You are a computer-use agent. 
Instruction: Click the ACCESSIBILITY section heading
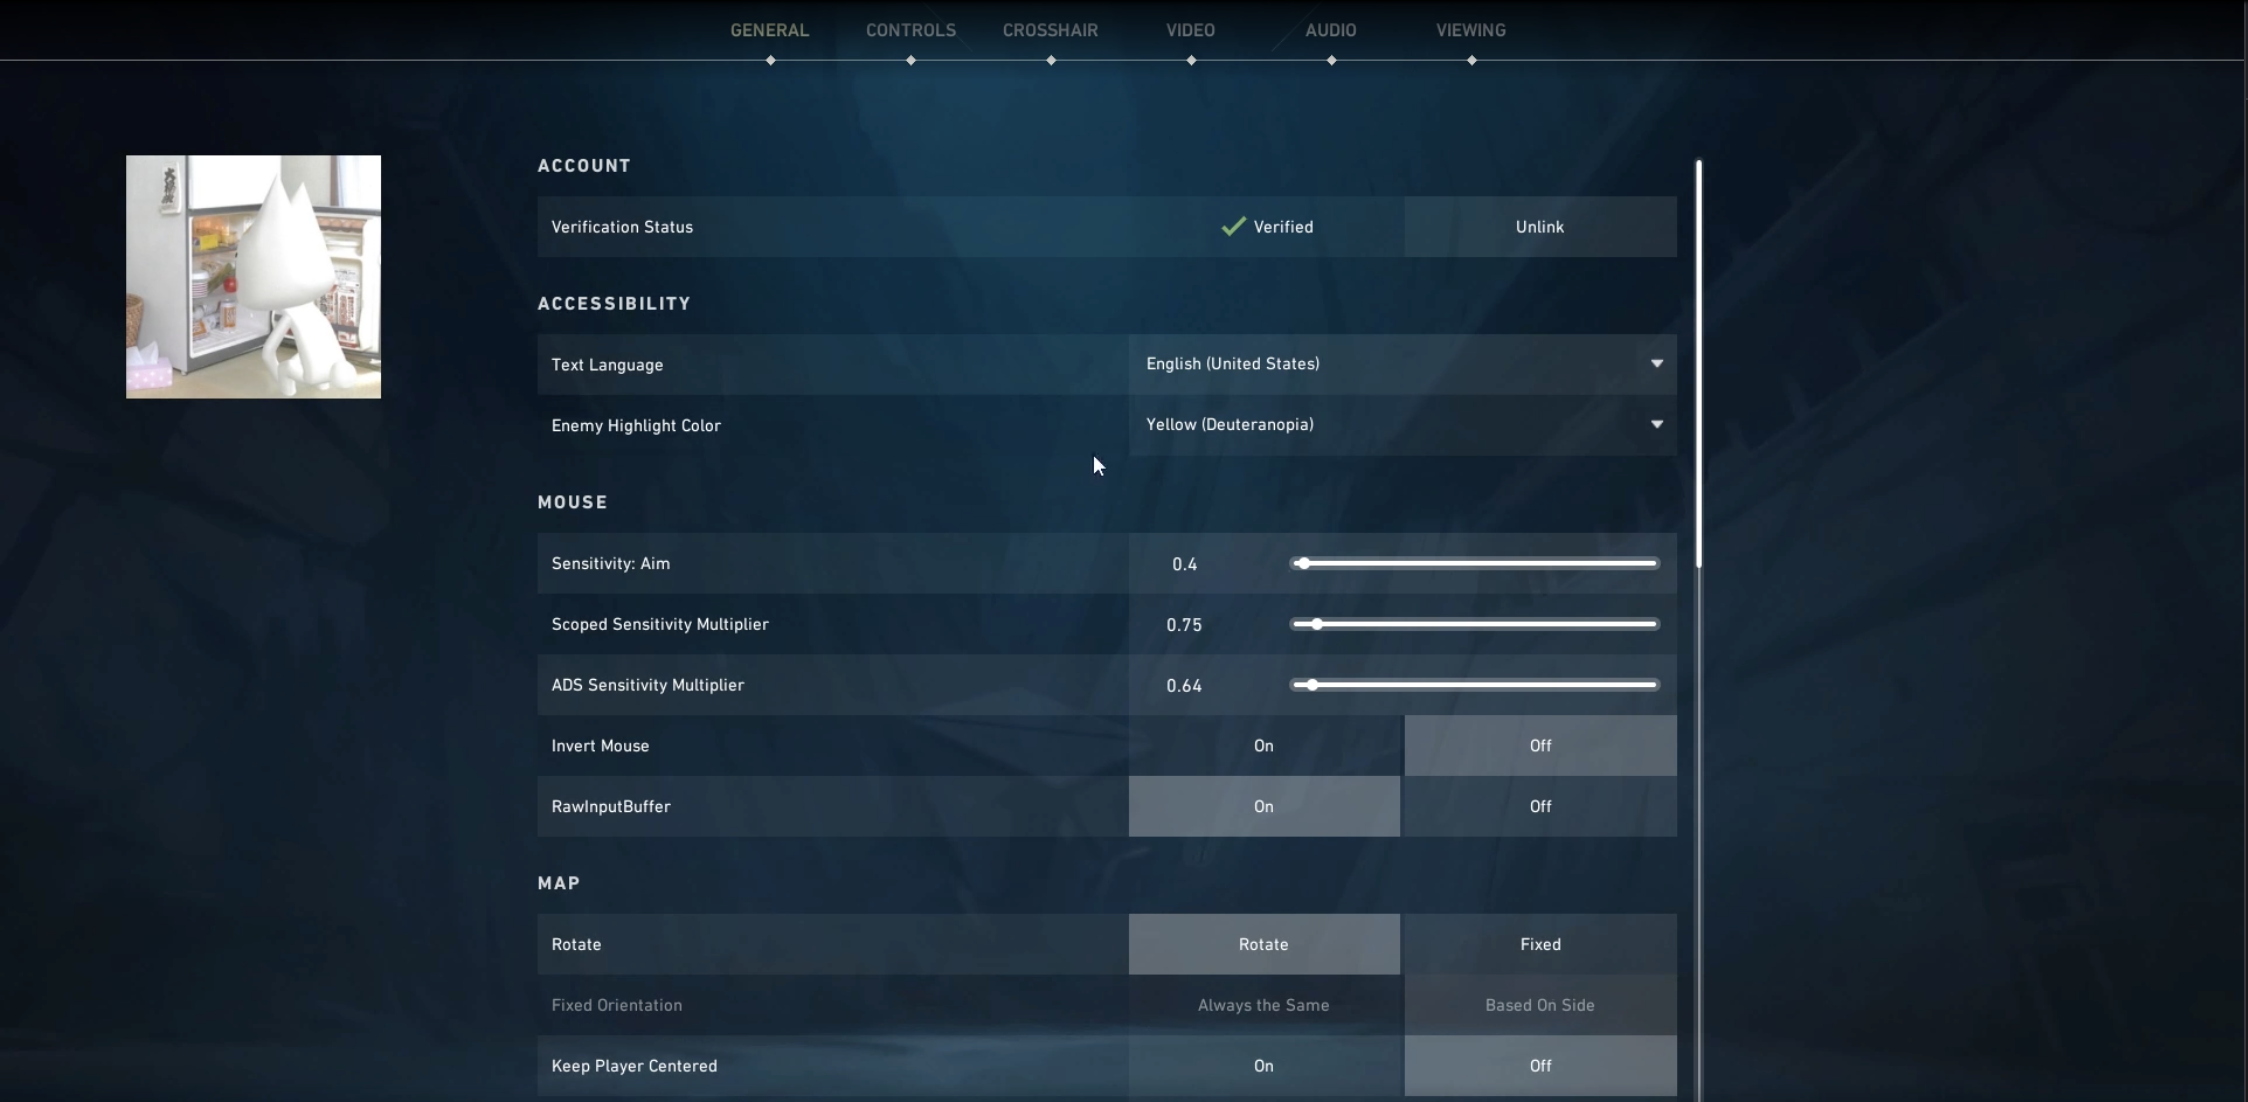click(614, 304)
